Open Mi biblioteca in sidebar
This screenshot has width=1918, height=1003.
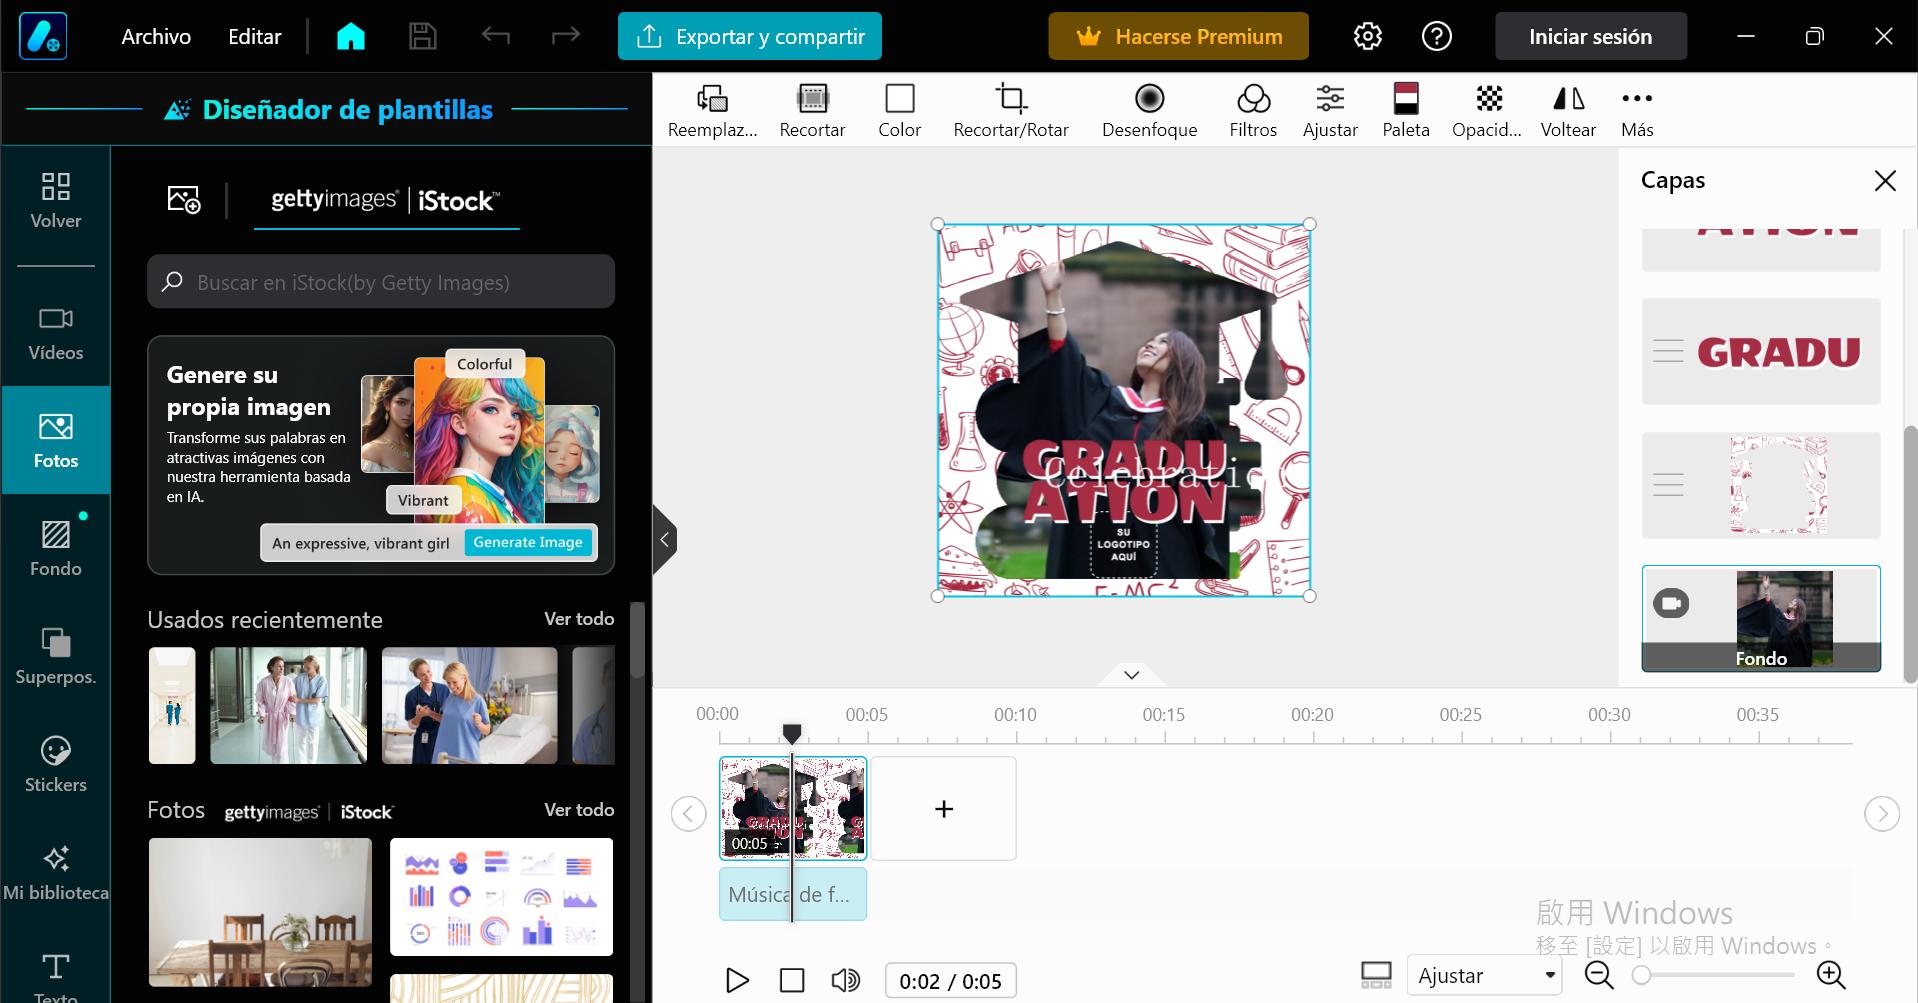coord(56,873)
